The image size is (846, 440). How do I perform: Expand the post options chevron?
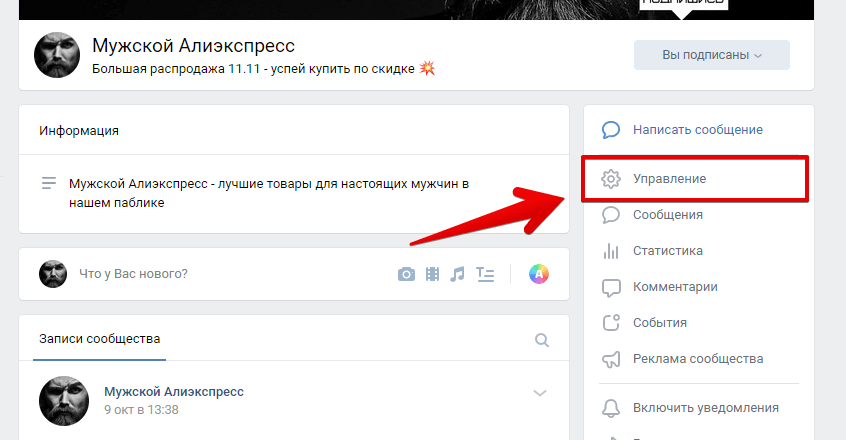coord(540,393)
